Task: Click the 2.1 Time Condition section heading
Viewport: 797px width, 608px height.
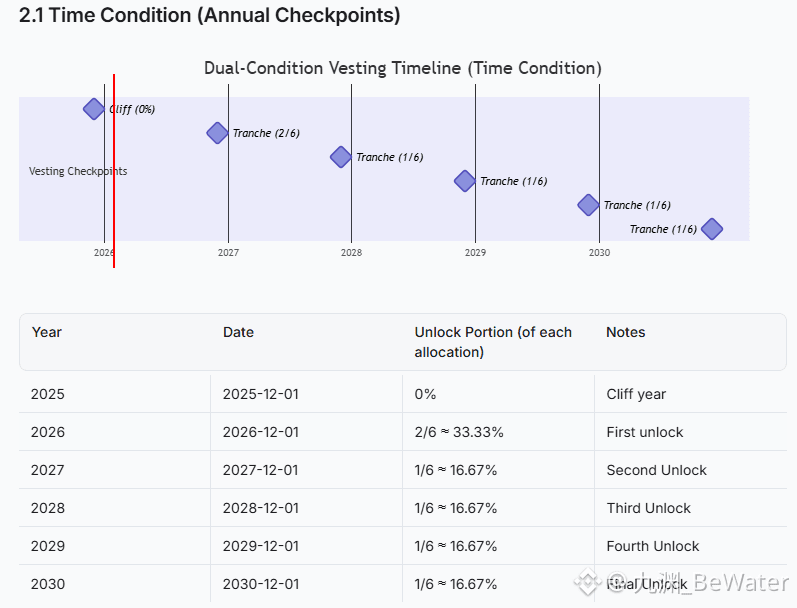Action: point(210,16)
